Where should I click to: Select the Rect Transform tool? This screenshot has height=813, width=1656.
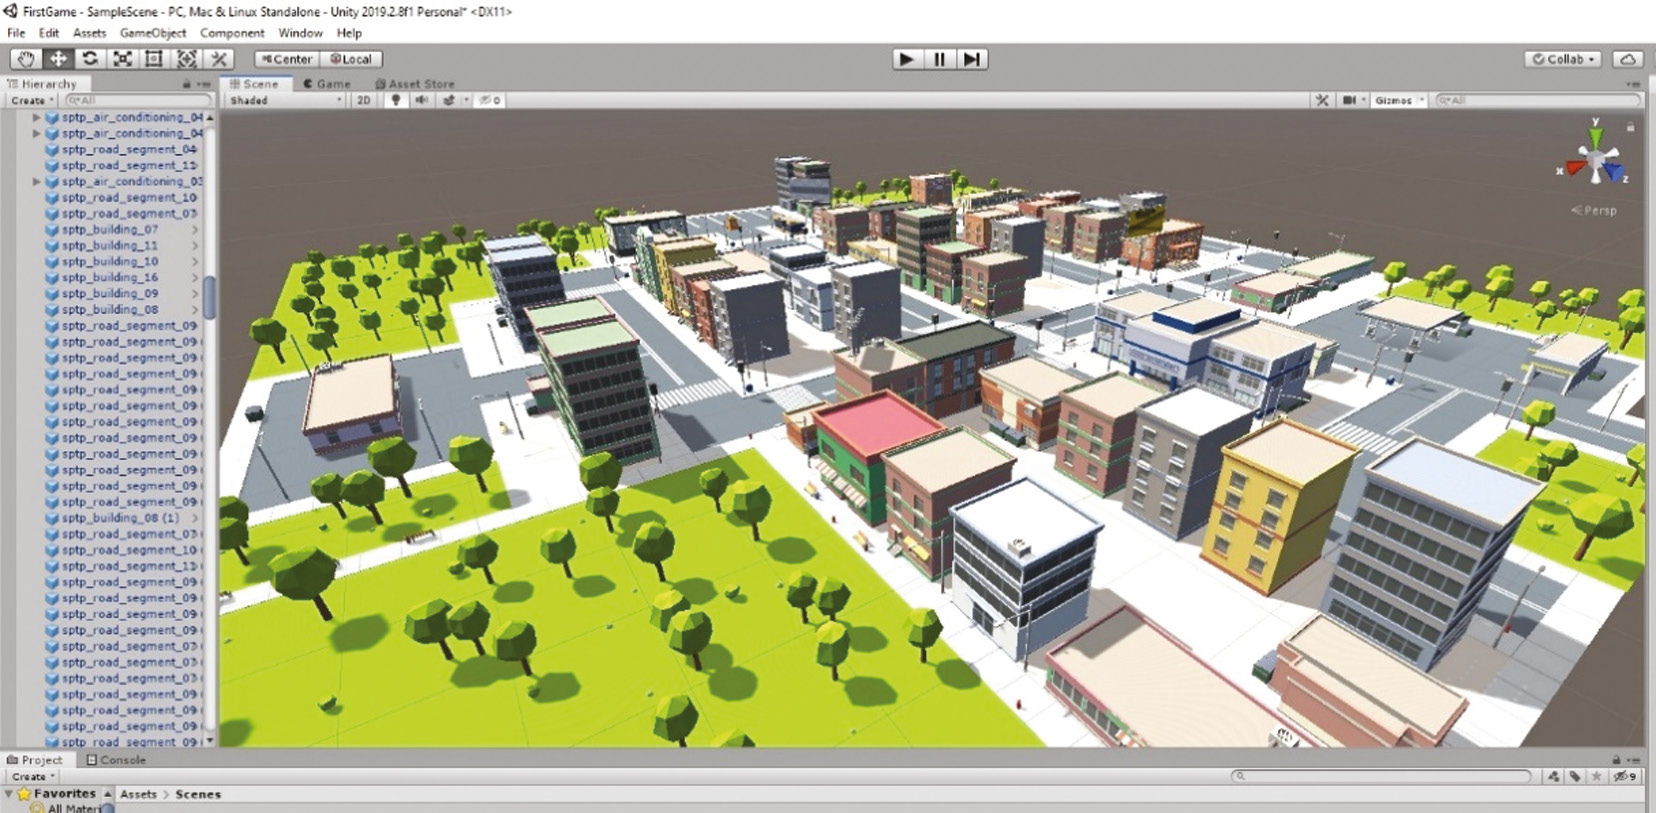[154, 59]
